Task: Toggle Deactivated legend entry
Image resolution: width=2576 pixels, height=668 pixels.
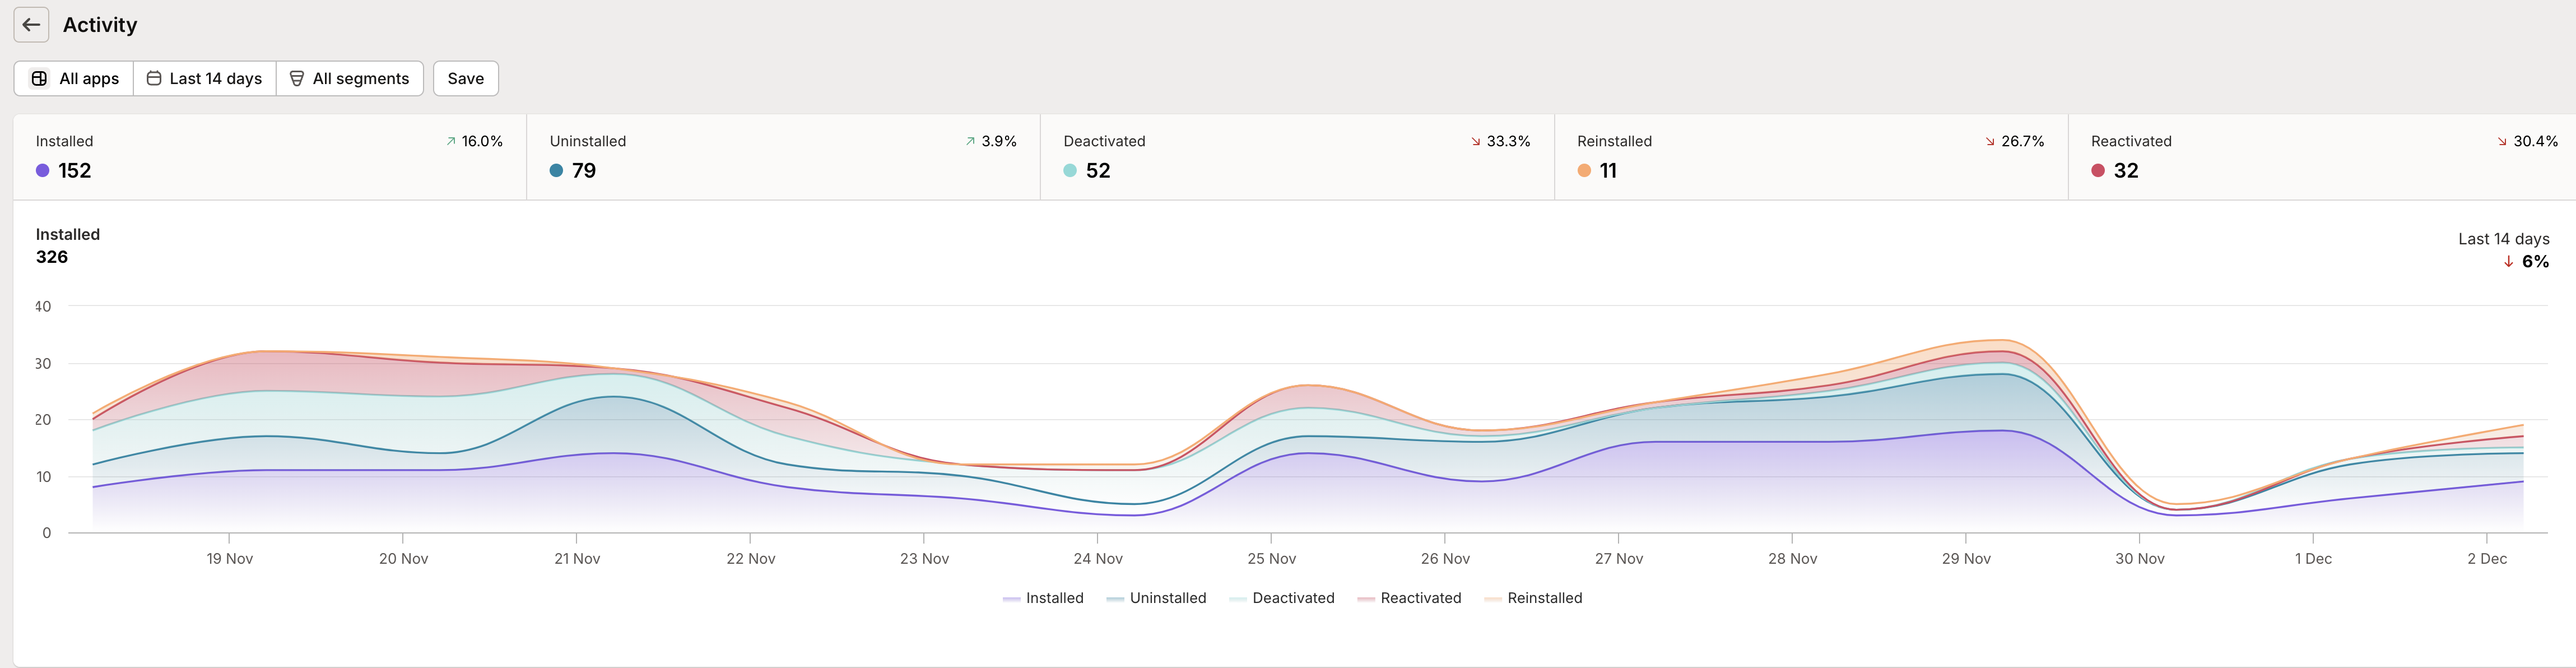Action: pos(1282,598)
